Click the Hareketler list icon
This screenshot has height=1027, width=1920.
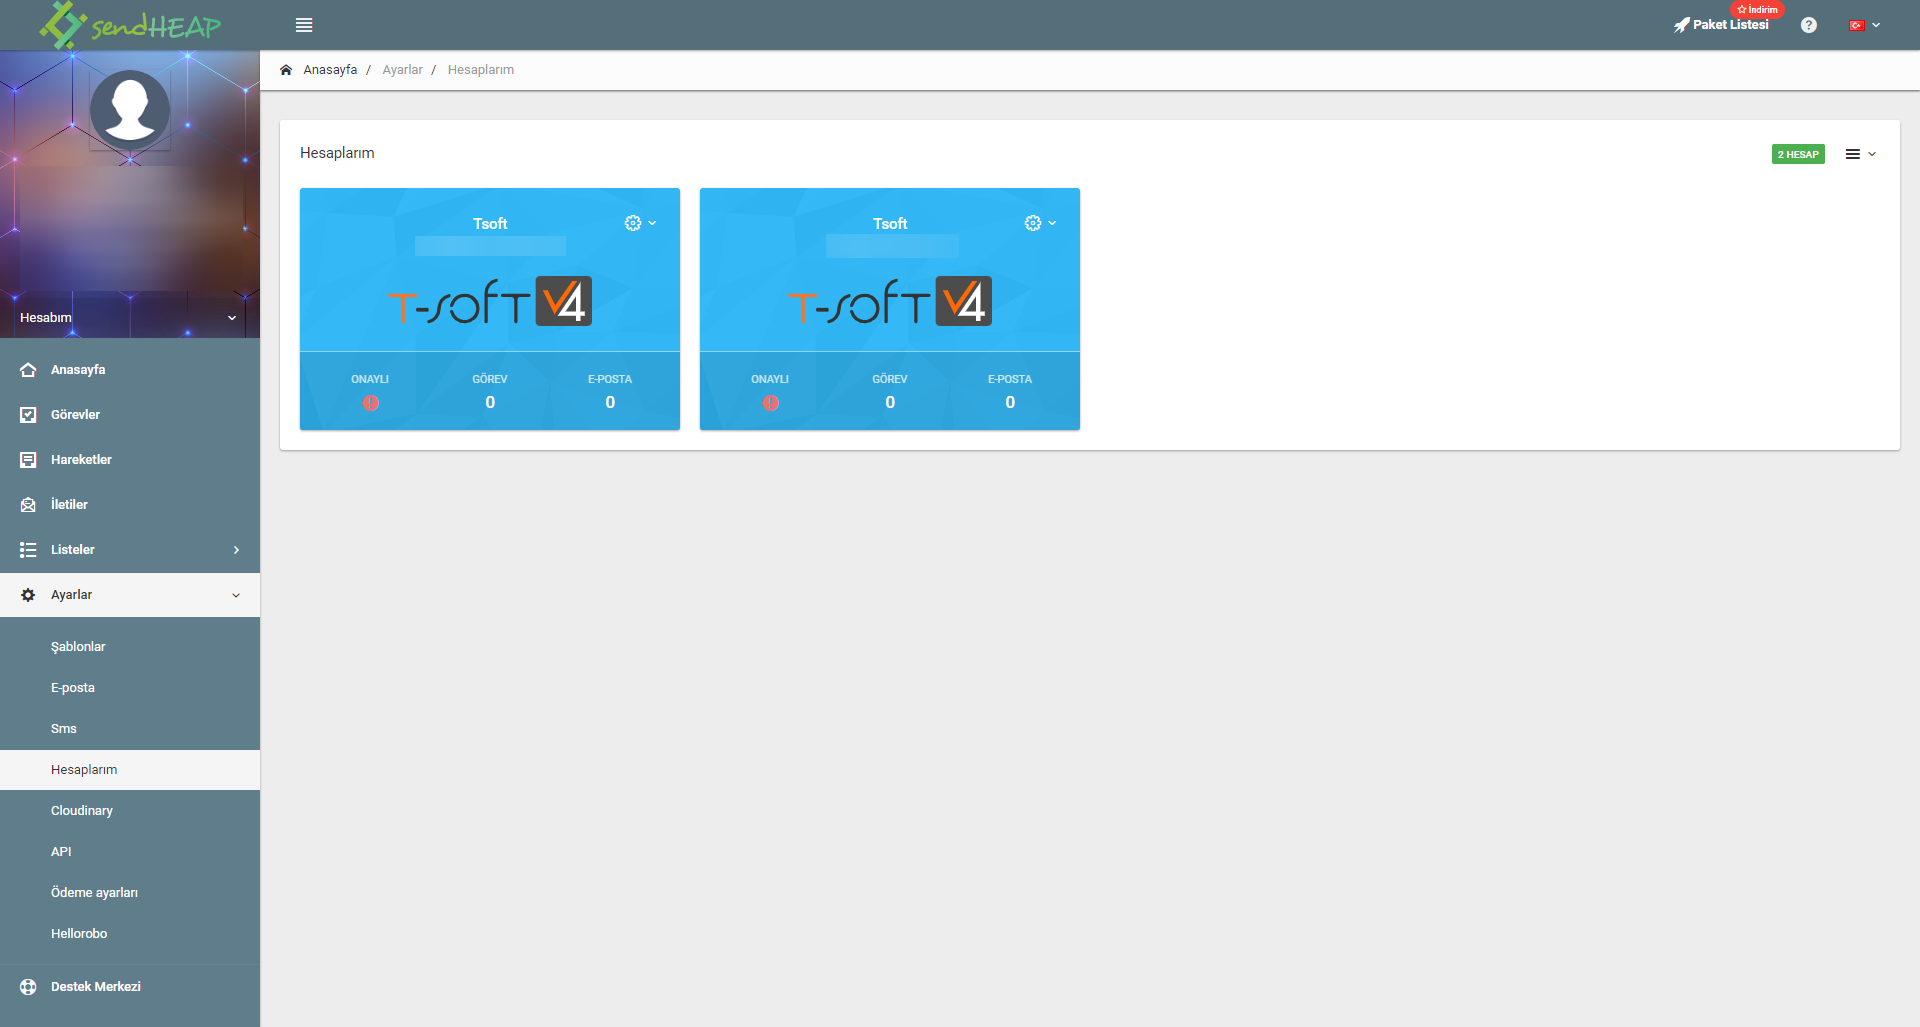(x=28, y=460)
